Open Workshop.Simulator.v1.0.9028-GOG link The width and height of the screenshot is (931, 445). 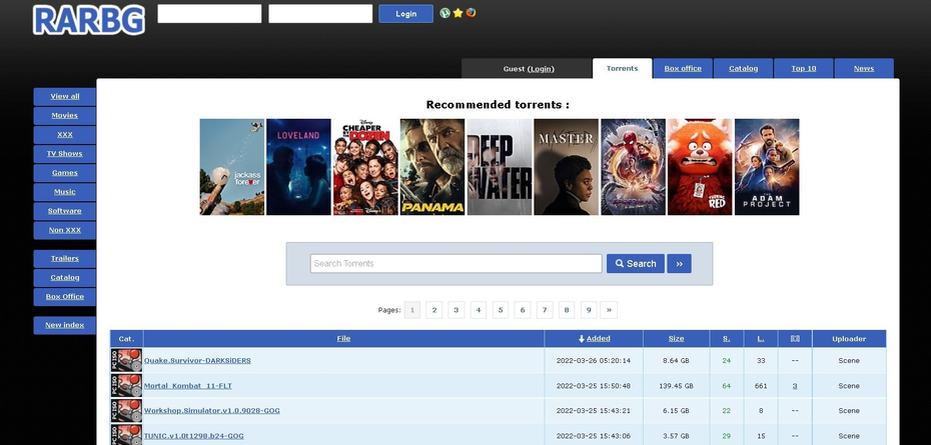212,411
